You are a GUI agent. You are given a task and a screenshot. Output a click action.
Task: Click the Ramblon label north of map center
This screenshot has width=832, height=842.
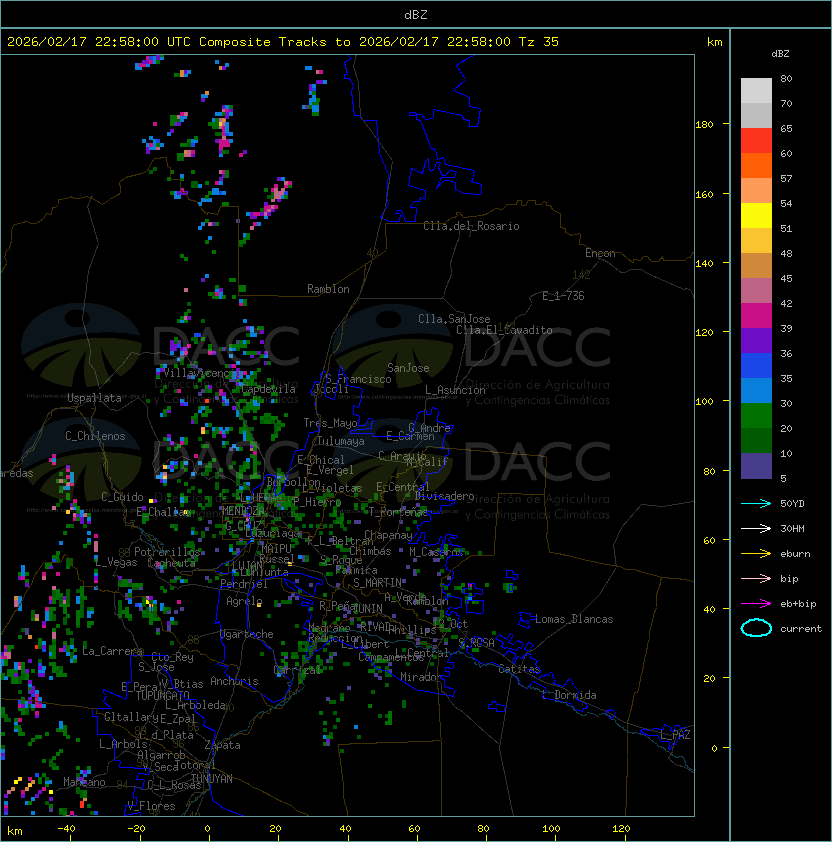(328, 289)
